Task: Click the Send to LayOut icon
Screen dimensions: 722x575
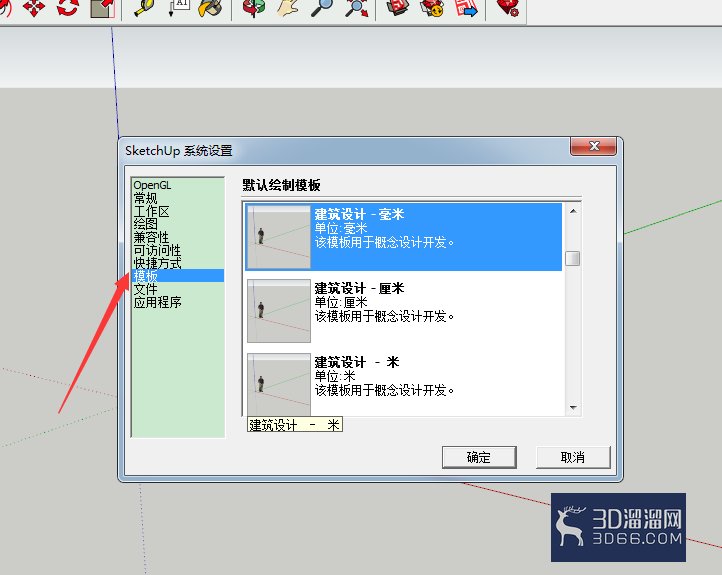Action: [x=466, y=7]
